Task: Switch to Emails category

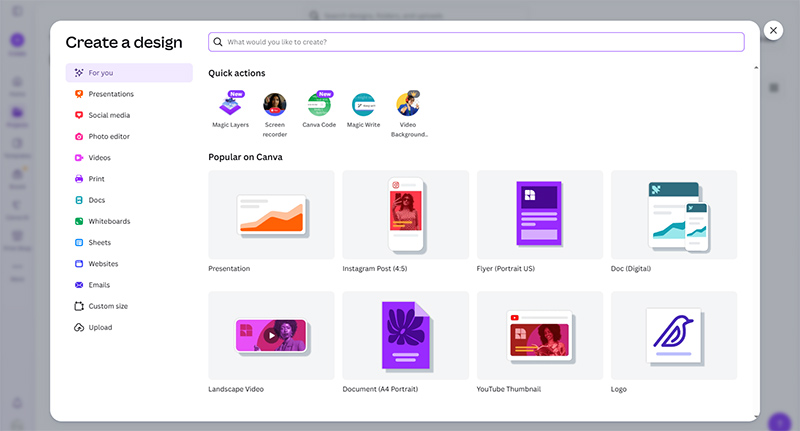Action: point(129,285)
